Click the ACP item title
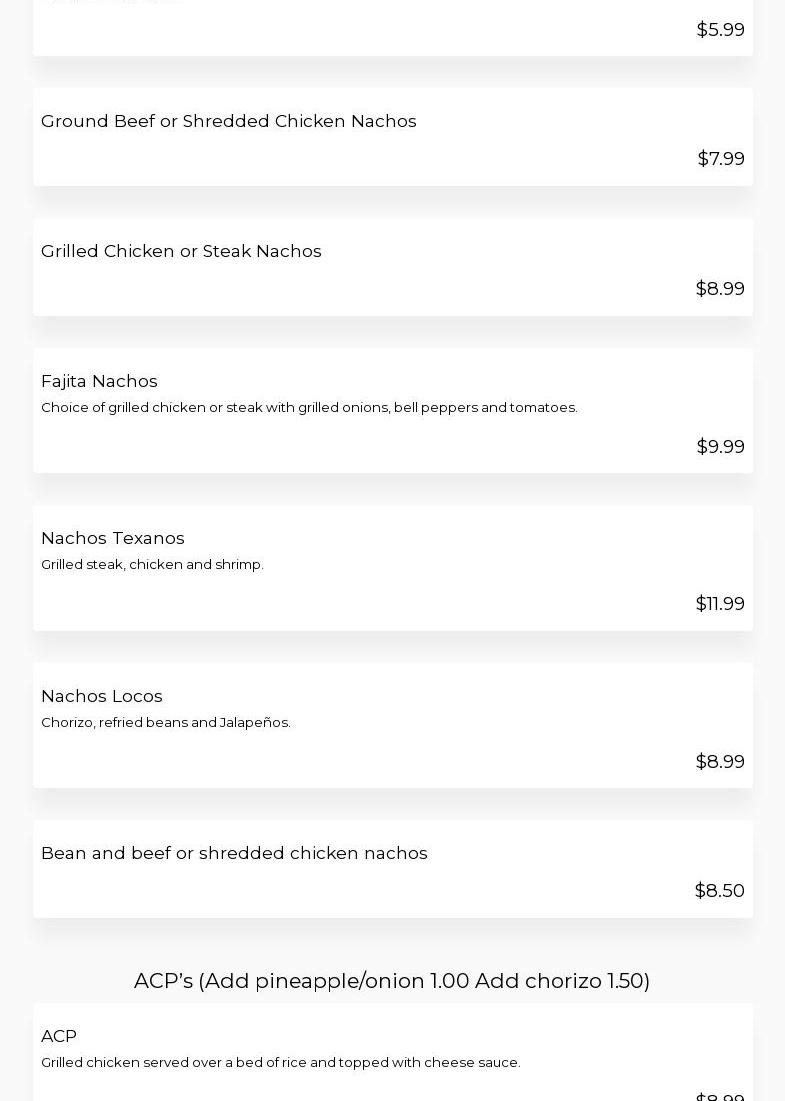The image size is (785, 1101). click(59, 1036)
